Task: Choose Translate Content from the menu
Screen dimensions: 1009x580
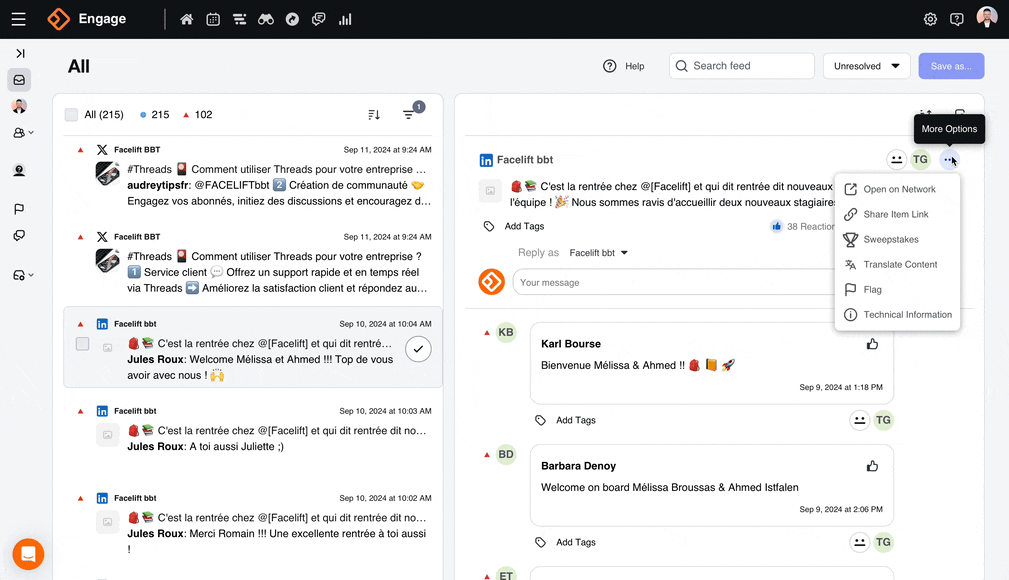Action: [897, 265]
